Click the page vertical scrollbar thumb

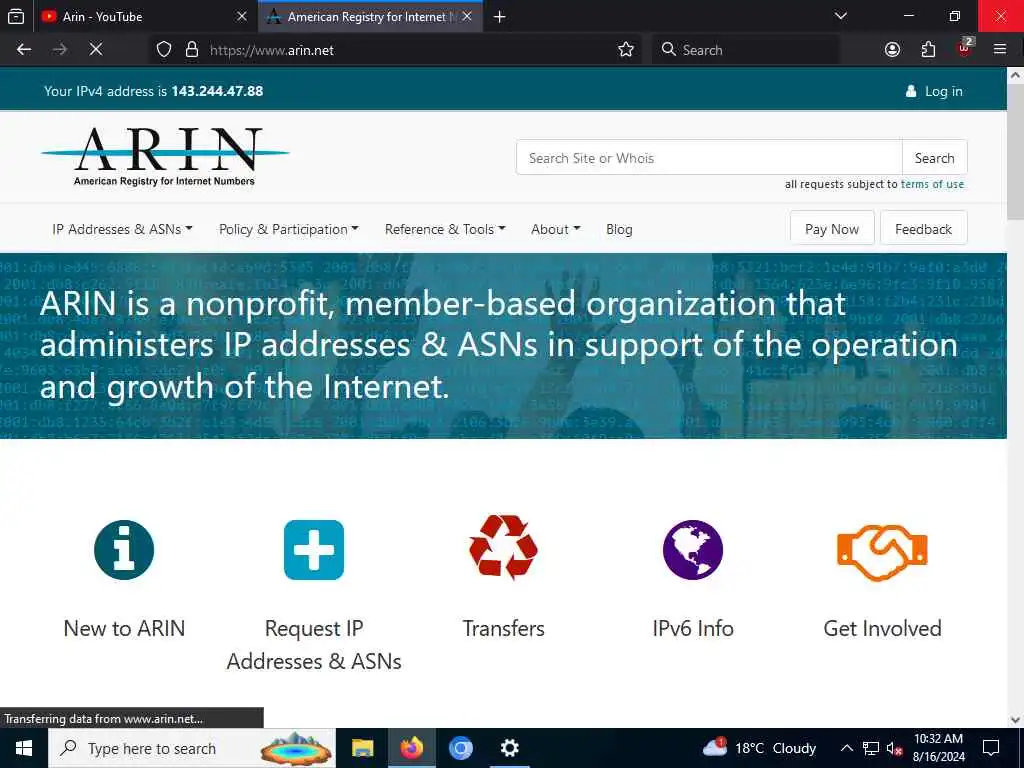(1016, 152)
